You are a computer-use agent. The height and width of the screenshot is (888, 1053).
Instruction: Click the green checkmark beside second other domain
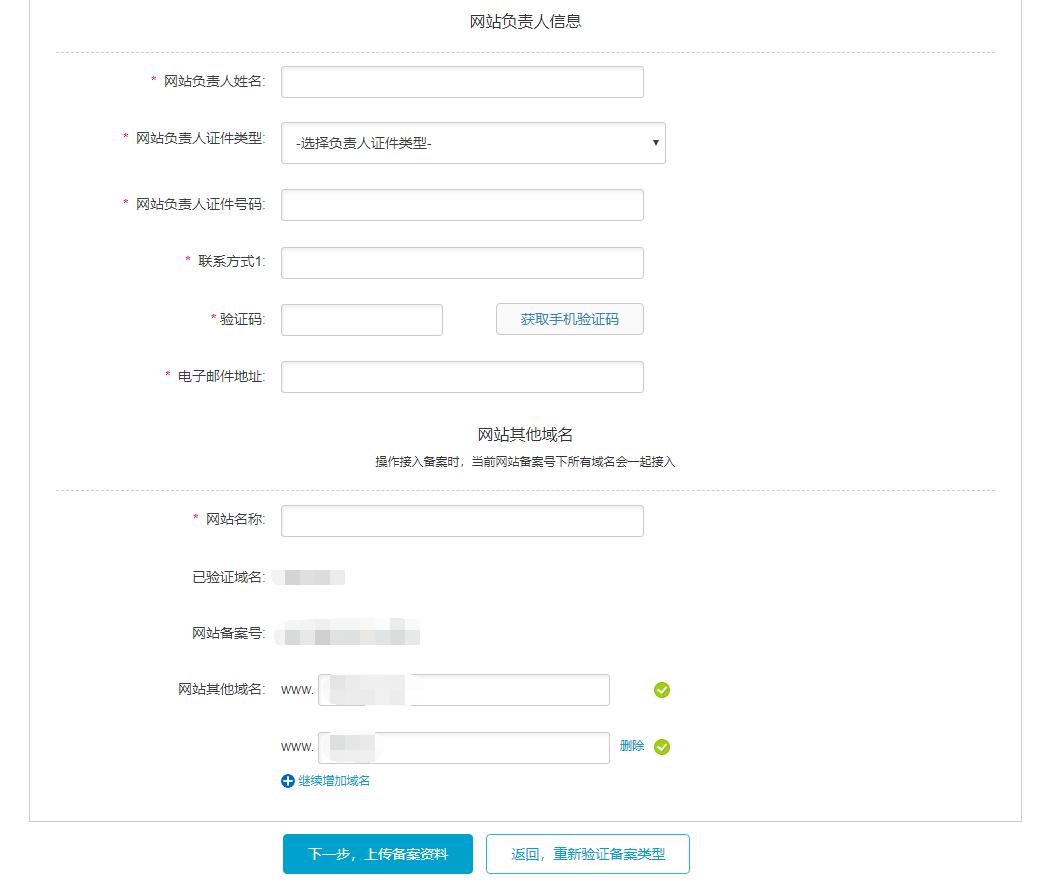click(x=661, y=747)
